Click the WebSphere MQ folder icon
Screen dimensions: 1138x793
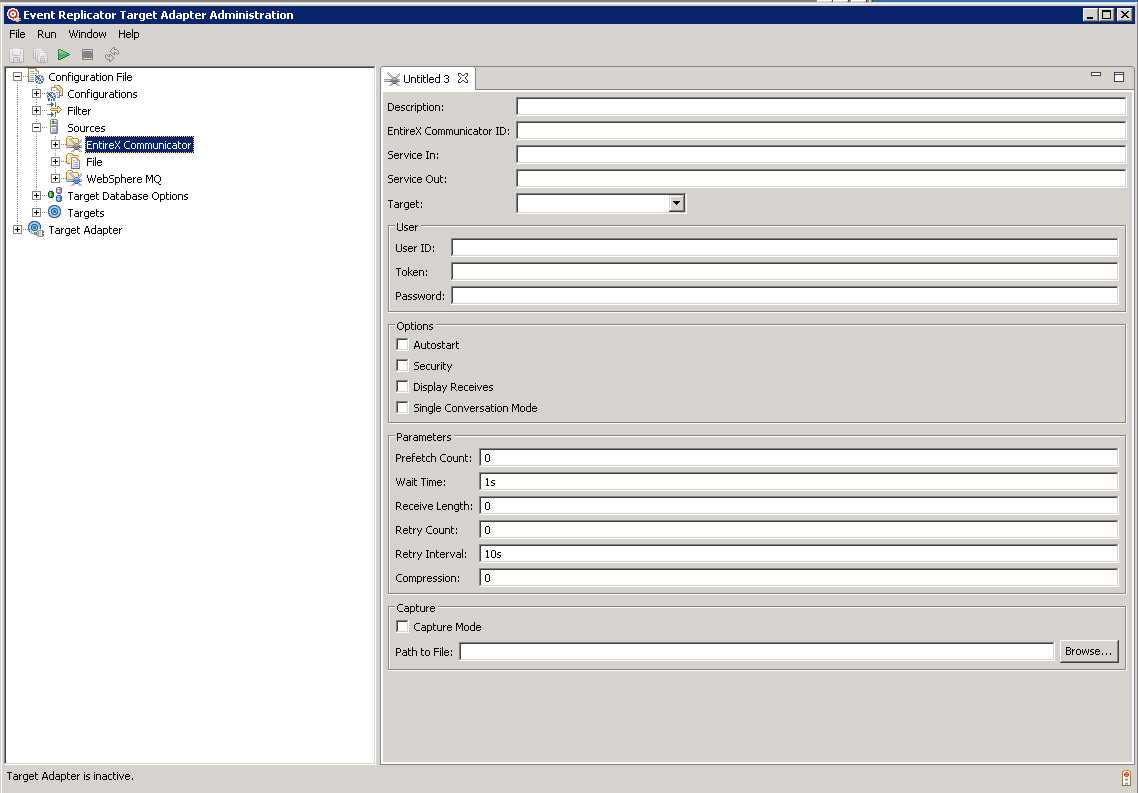coord(73,179)
